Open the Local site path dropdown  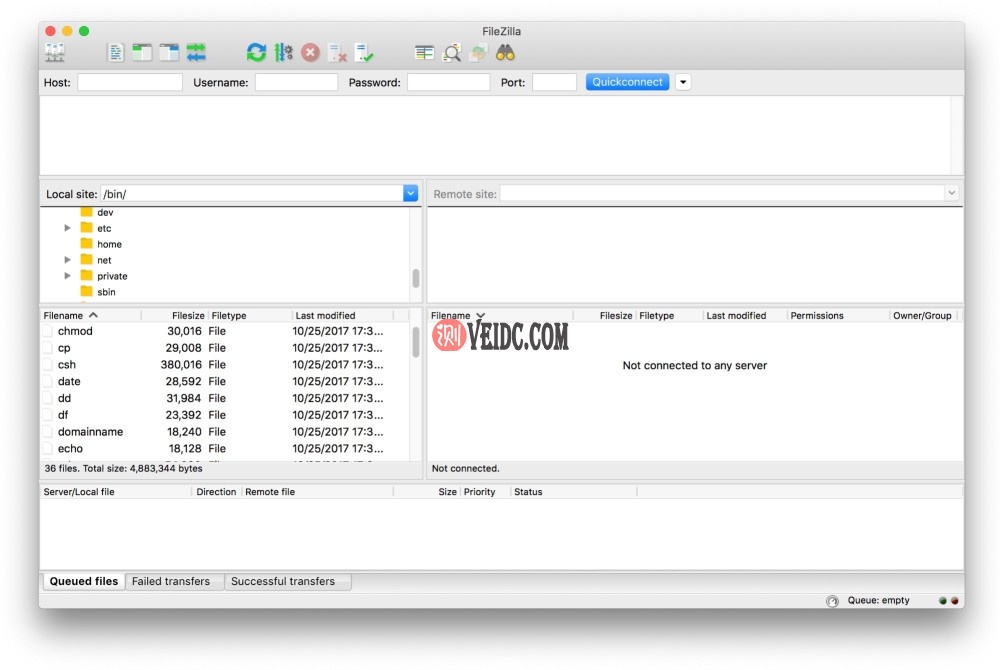(410, 194)
